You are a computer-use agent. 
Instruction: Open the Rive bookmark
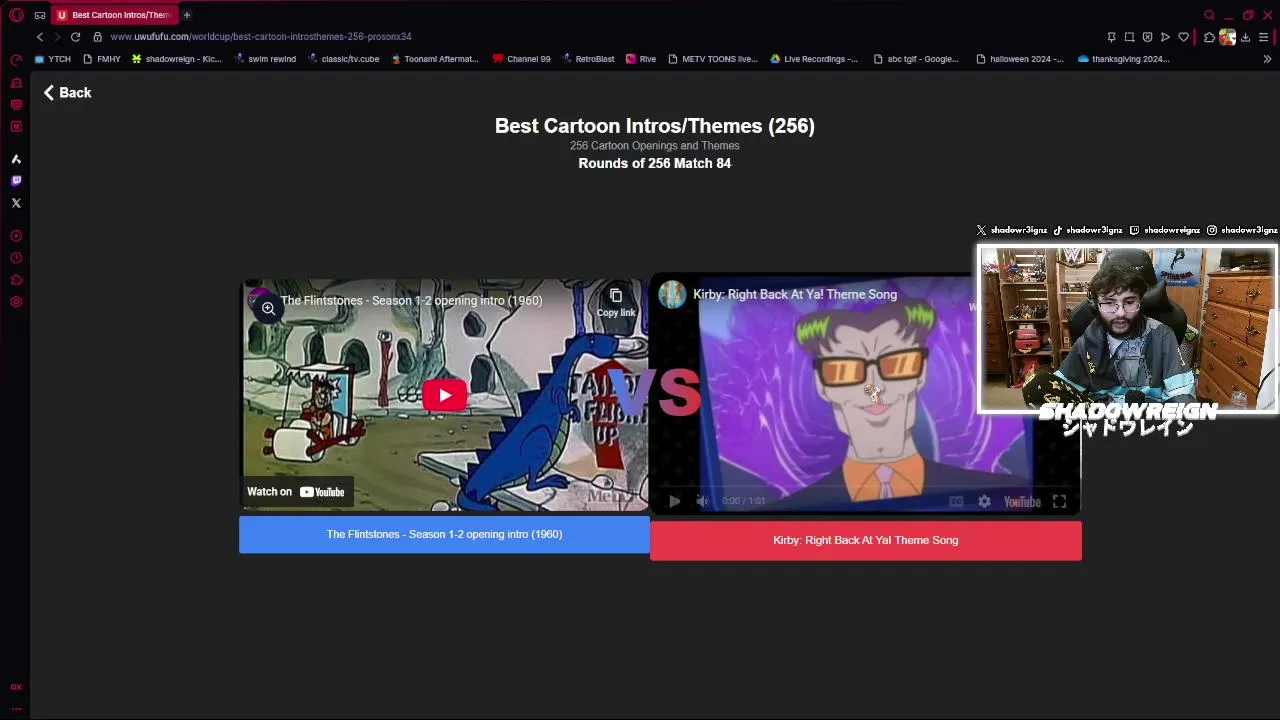641,59
